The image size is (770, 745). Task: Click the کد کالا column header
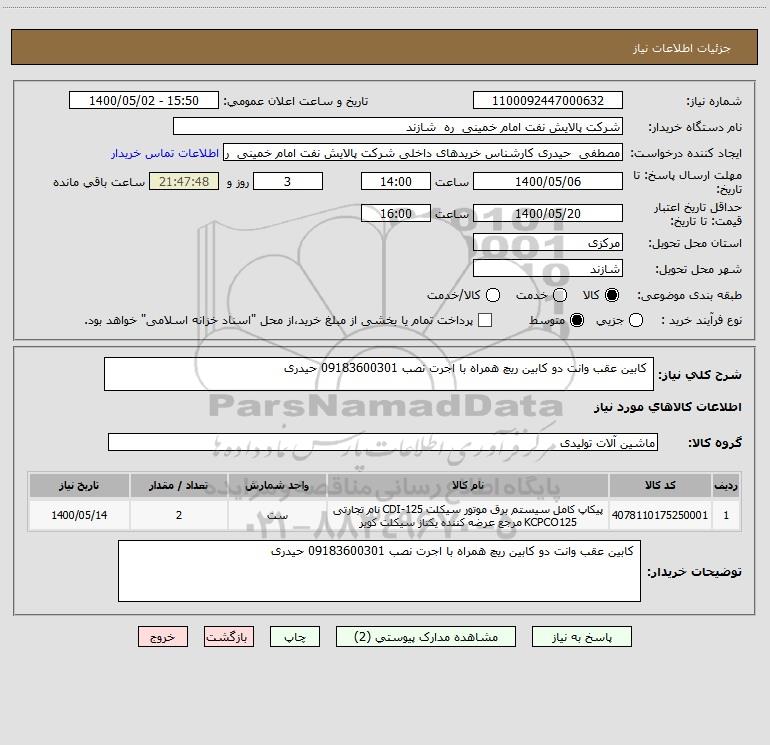point(660,486)
